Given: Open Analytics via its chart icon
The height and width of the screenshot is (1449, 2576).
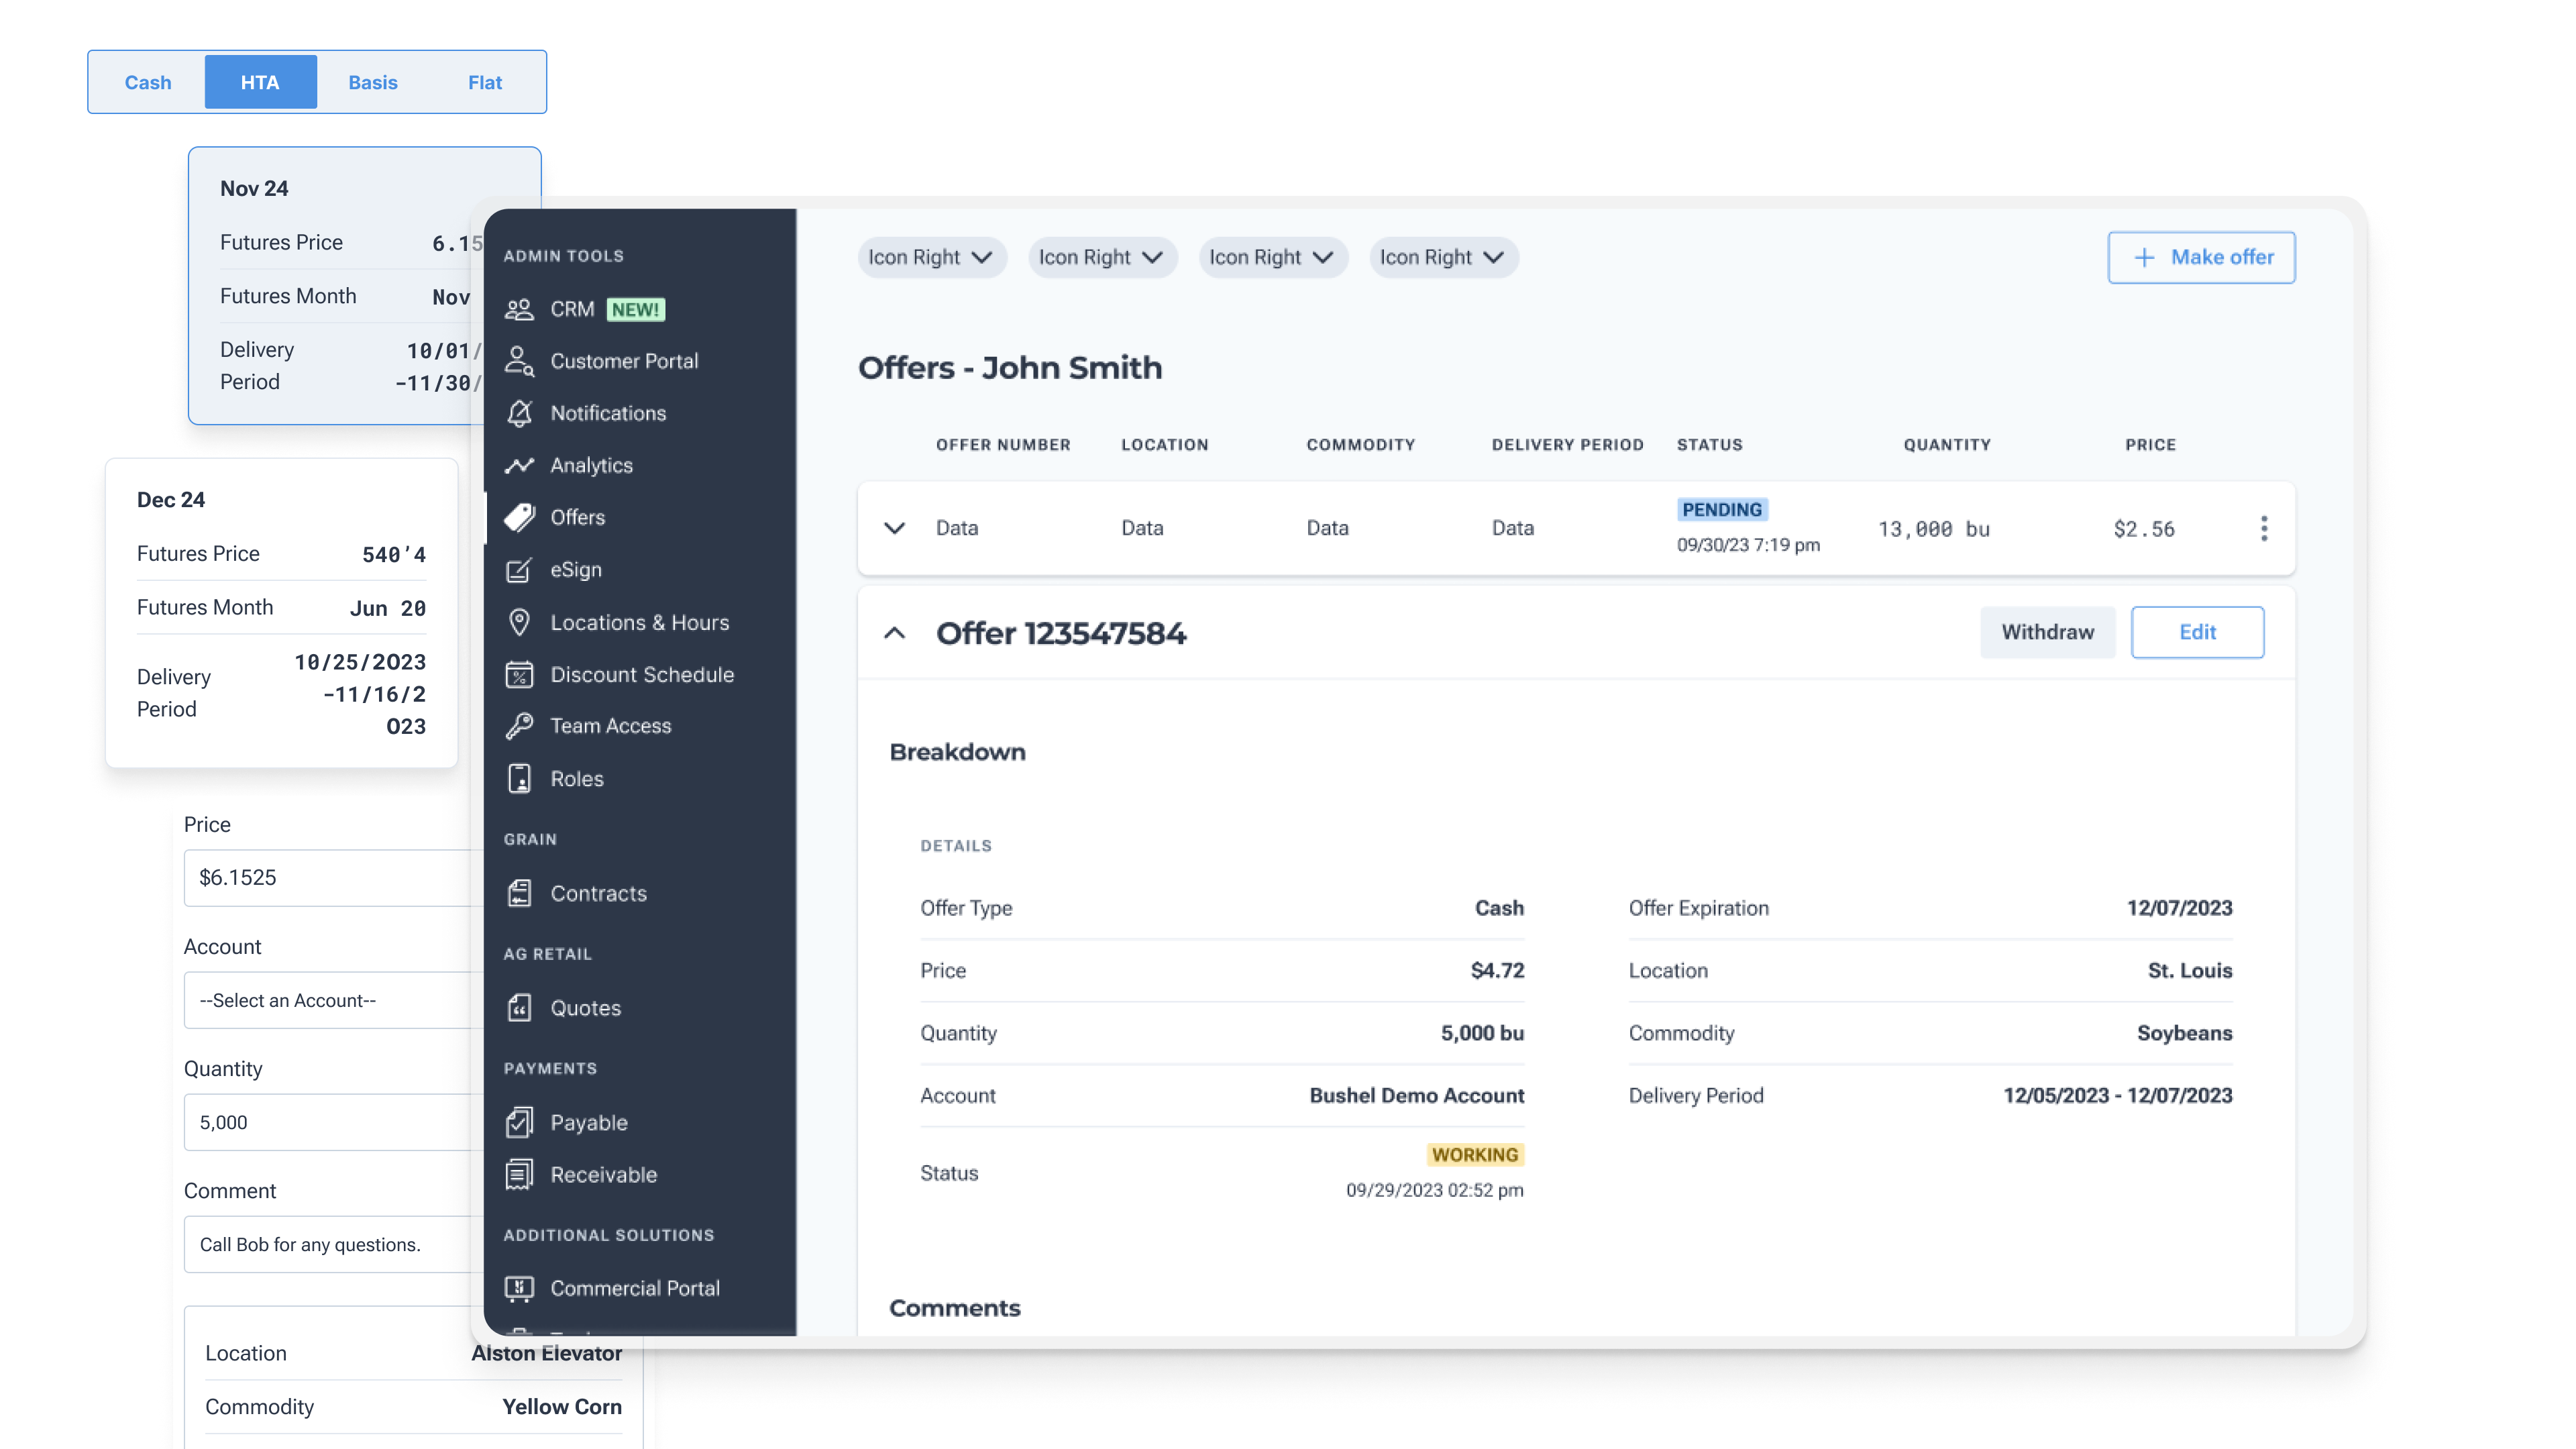Looking at the screenshot, I should [519, 465].
